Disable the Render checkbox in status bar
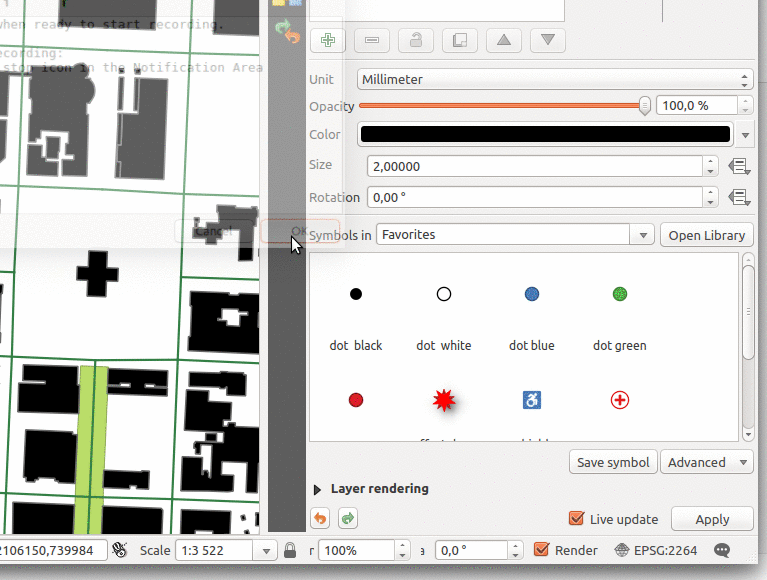 [542, 550]
